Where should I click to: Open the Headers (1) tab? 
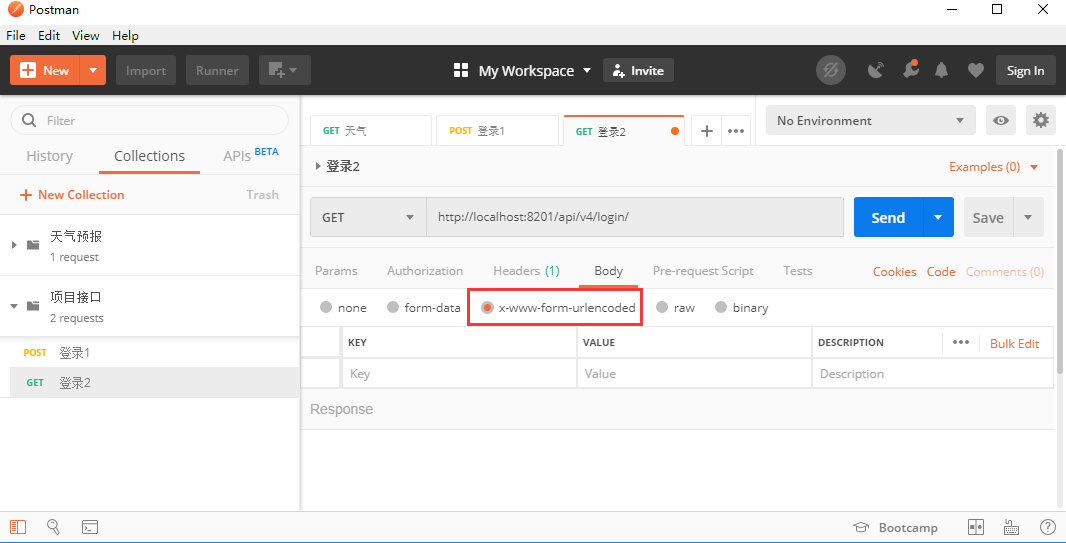click(x=526, y=270)
